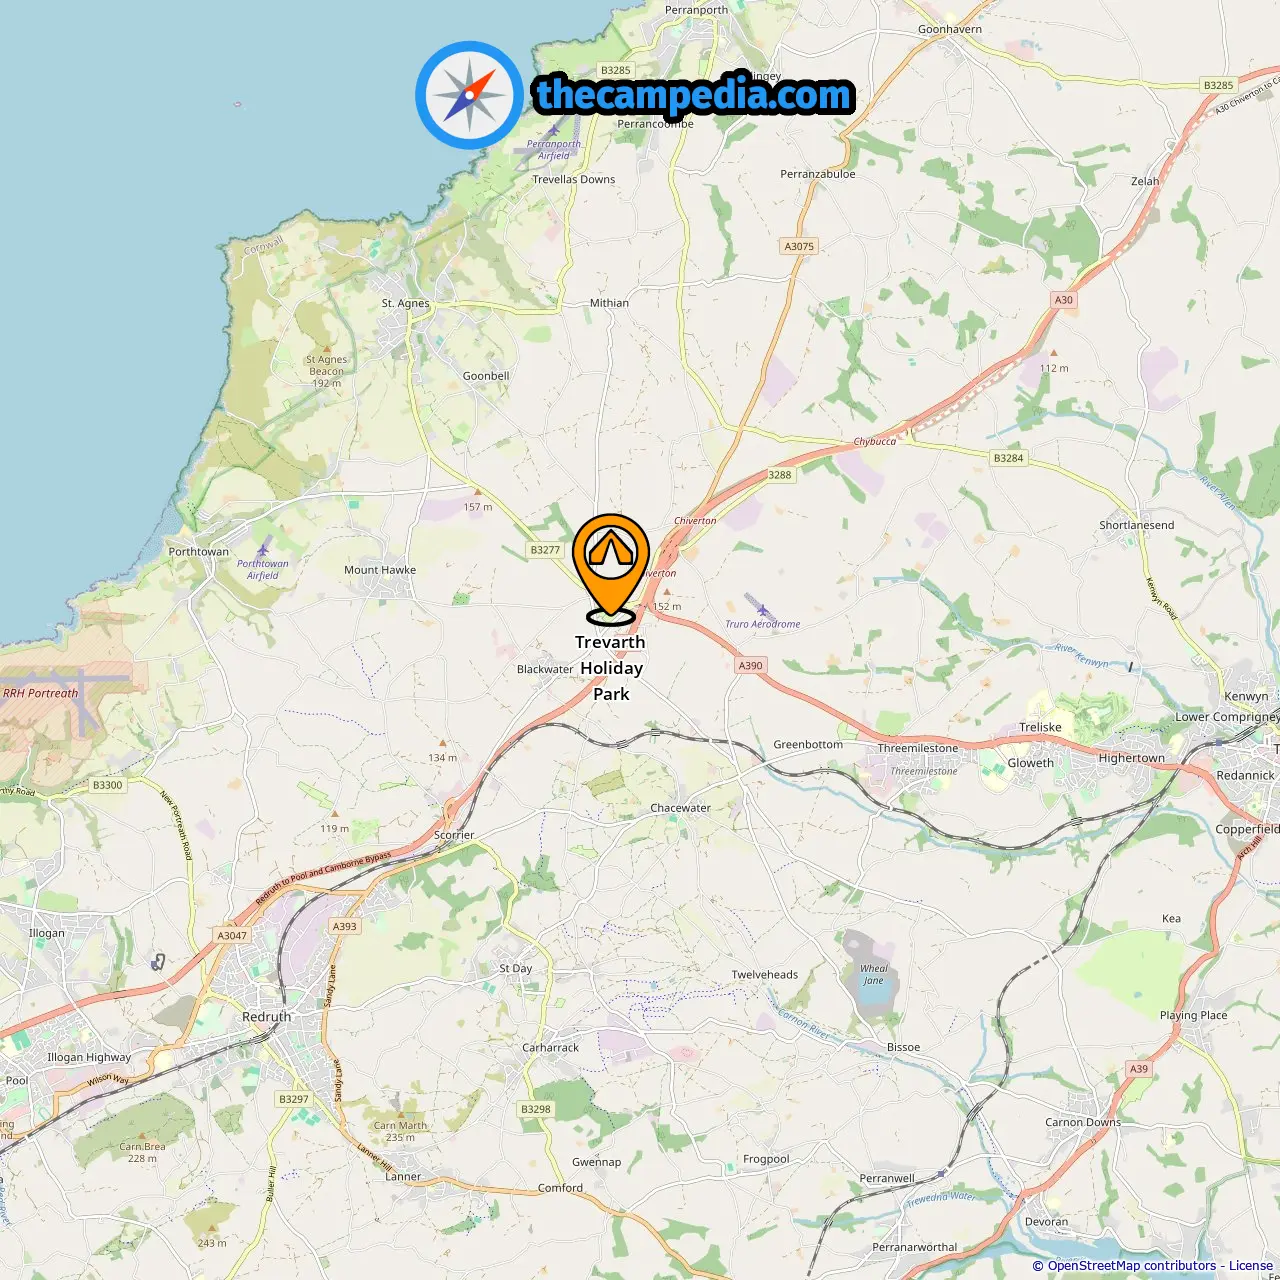Open the thecampedia.com logo text

point(694,95)
